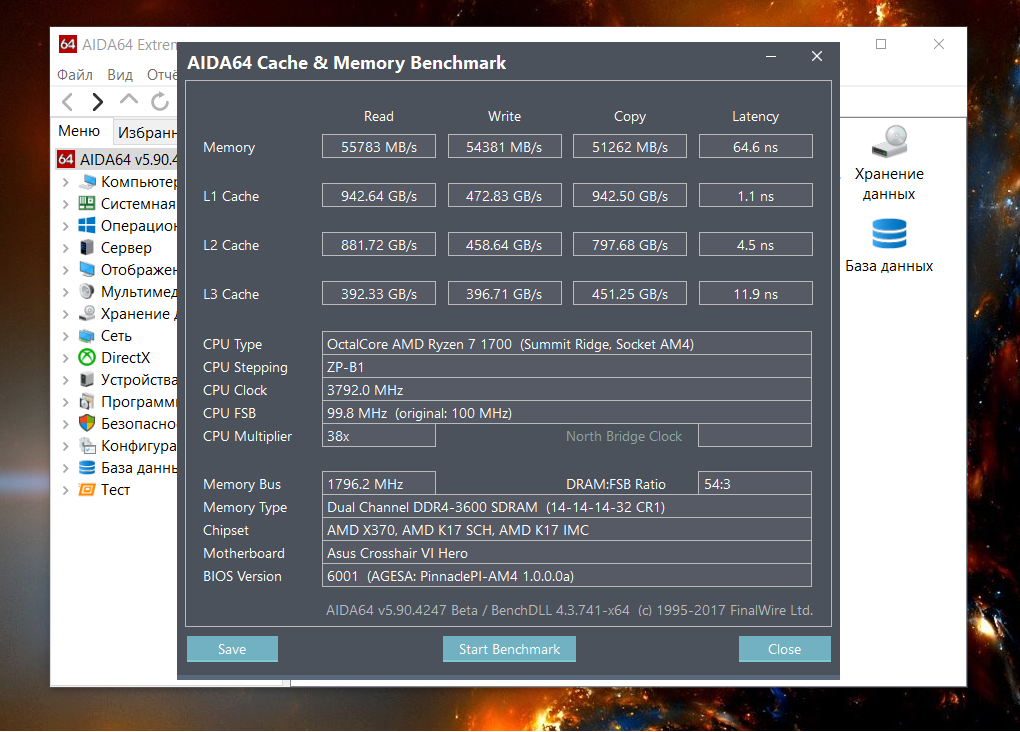The height and width of the screenshot is (732, 1020).
Task: Click the L3 Cache Latency 11.9 ns
Action: (x=755, y=293)
